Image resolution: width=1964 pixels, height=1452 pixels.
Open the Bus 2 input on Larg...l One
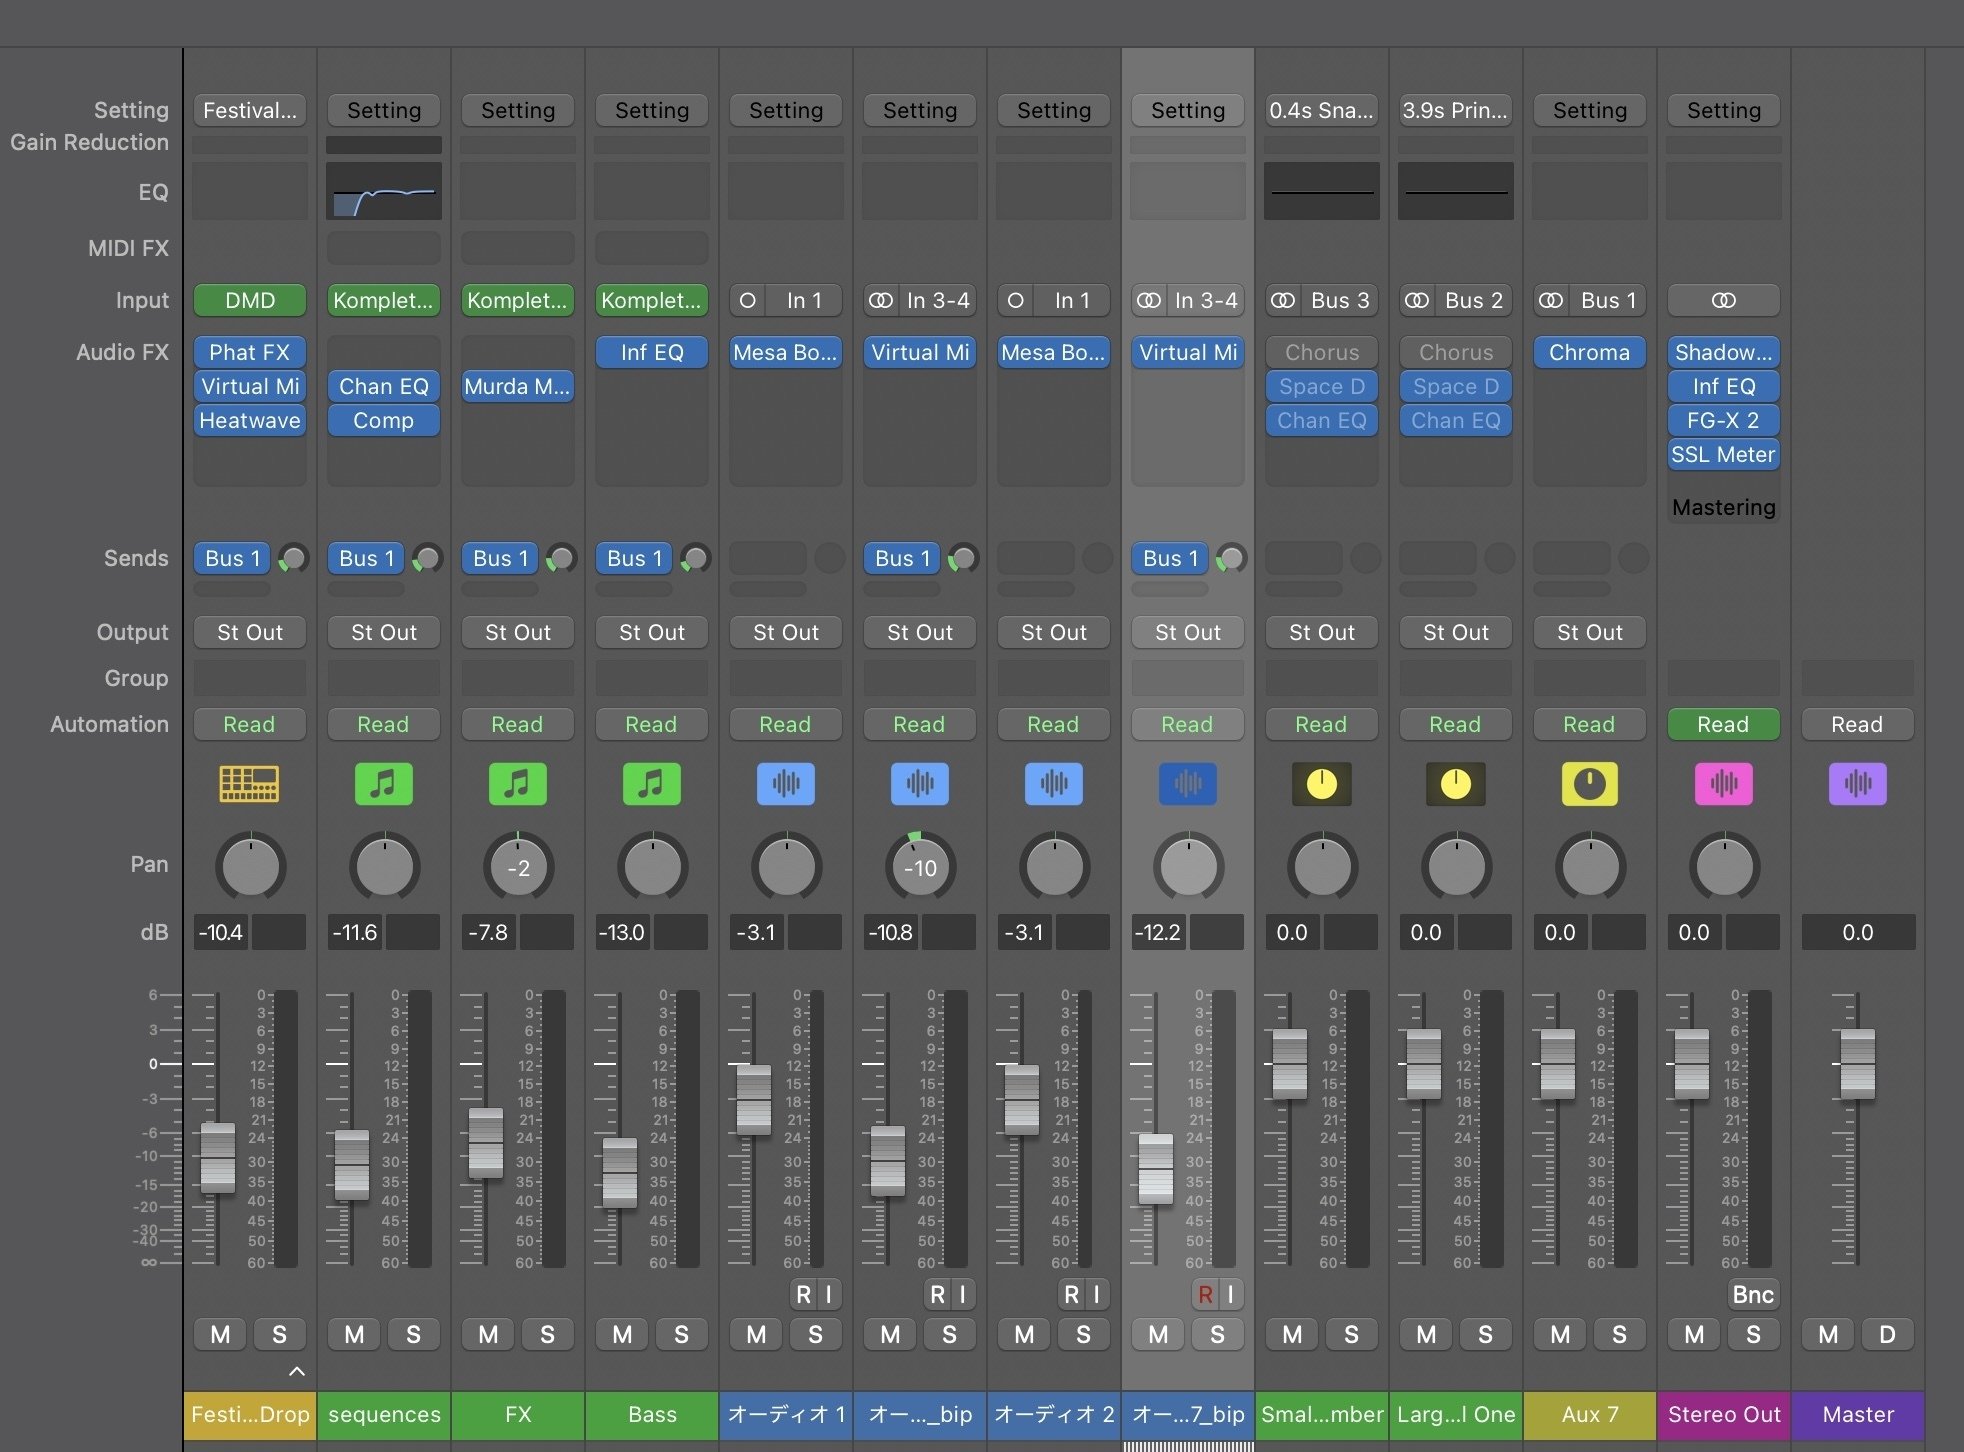point(1473,300)
